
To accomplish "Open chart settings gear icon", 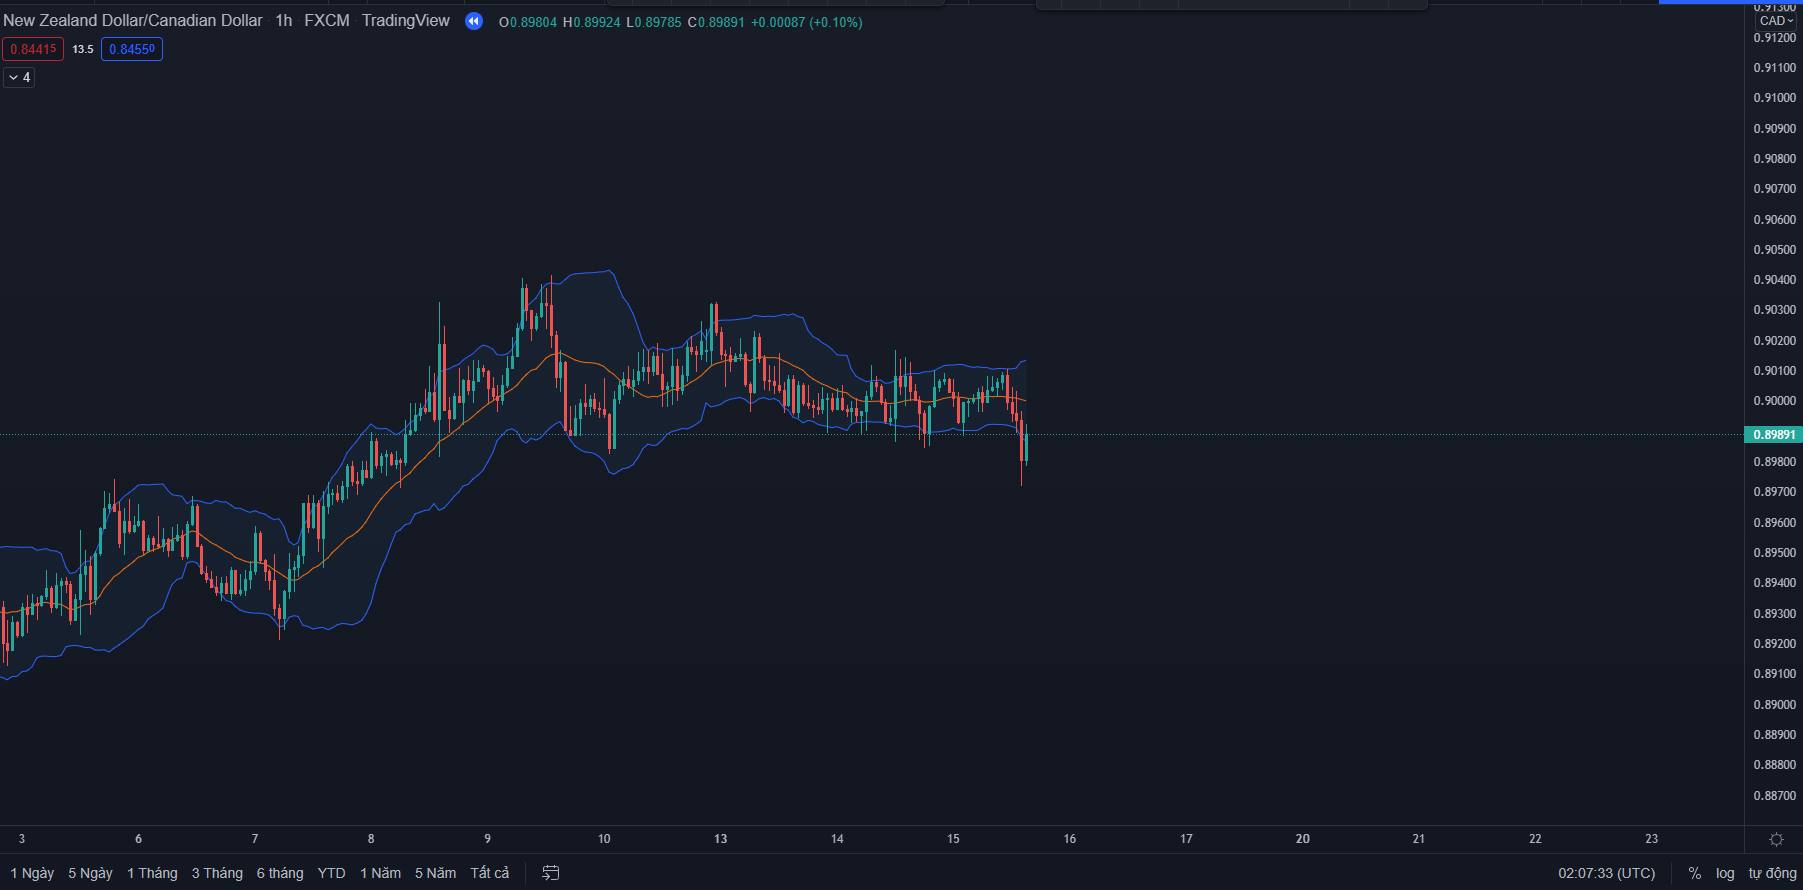I will pyautogui.click(x=1776, y=840).
